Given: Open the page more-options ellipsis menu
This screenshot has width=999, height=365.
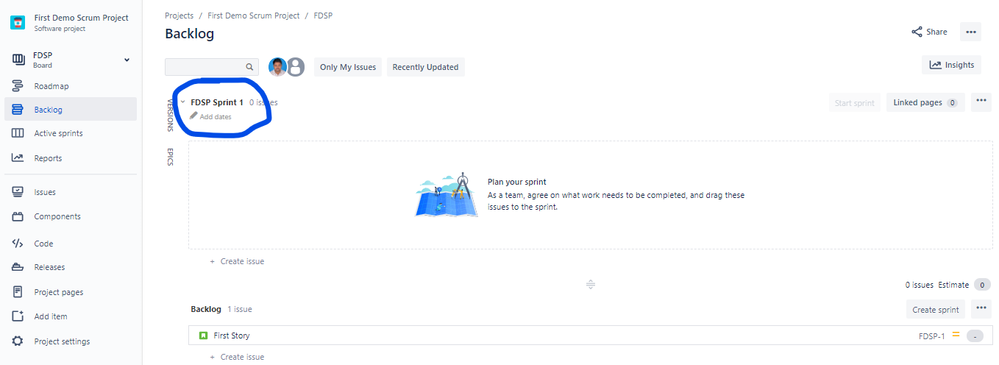Looking at the screenshot, I should 970,32.
